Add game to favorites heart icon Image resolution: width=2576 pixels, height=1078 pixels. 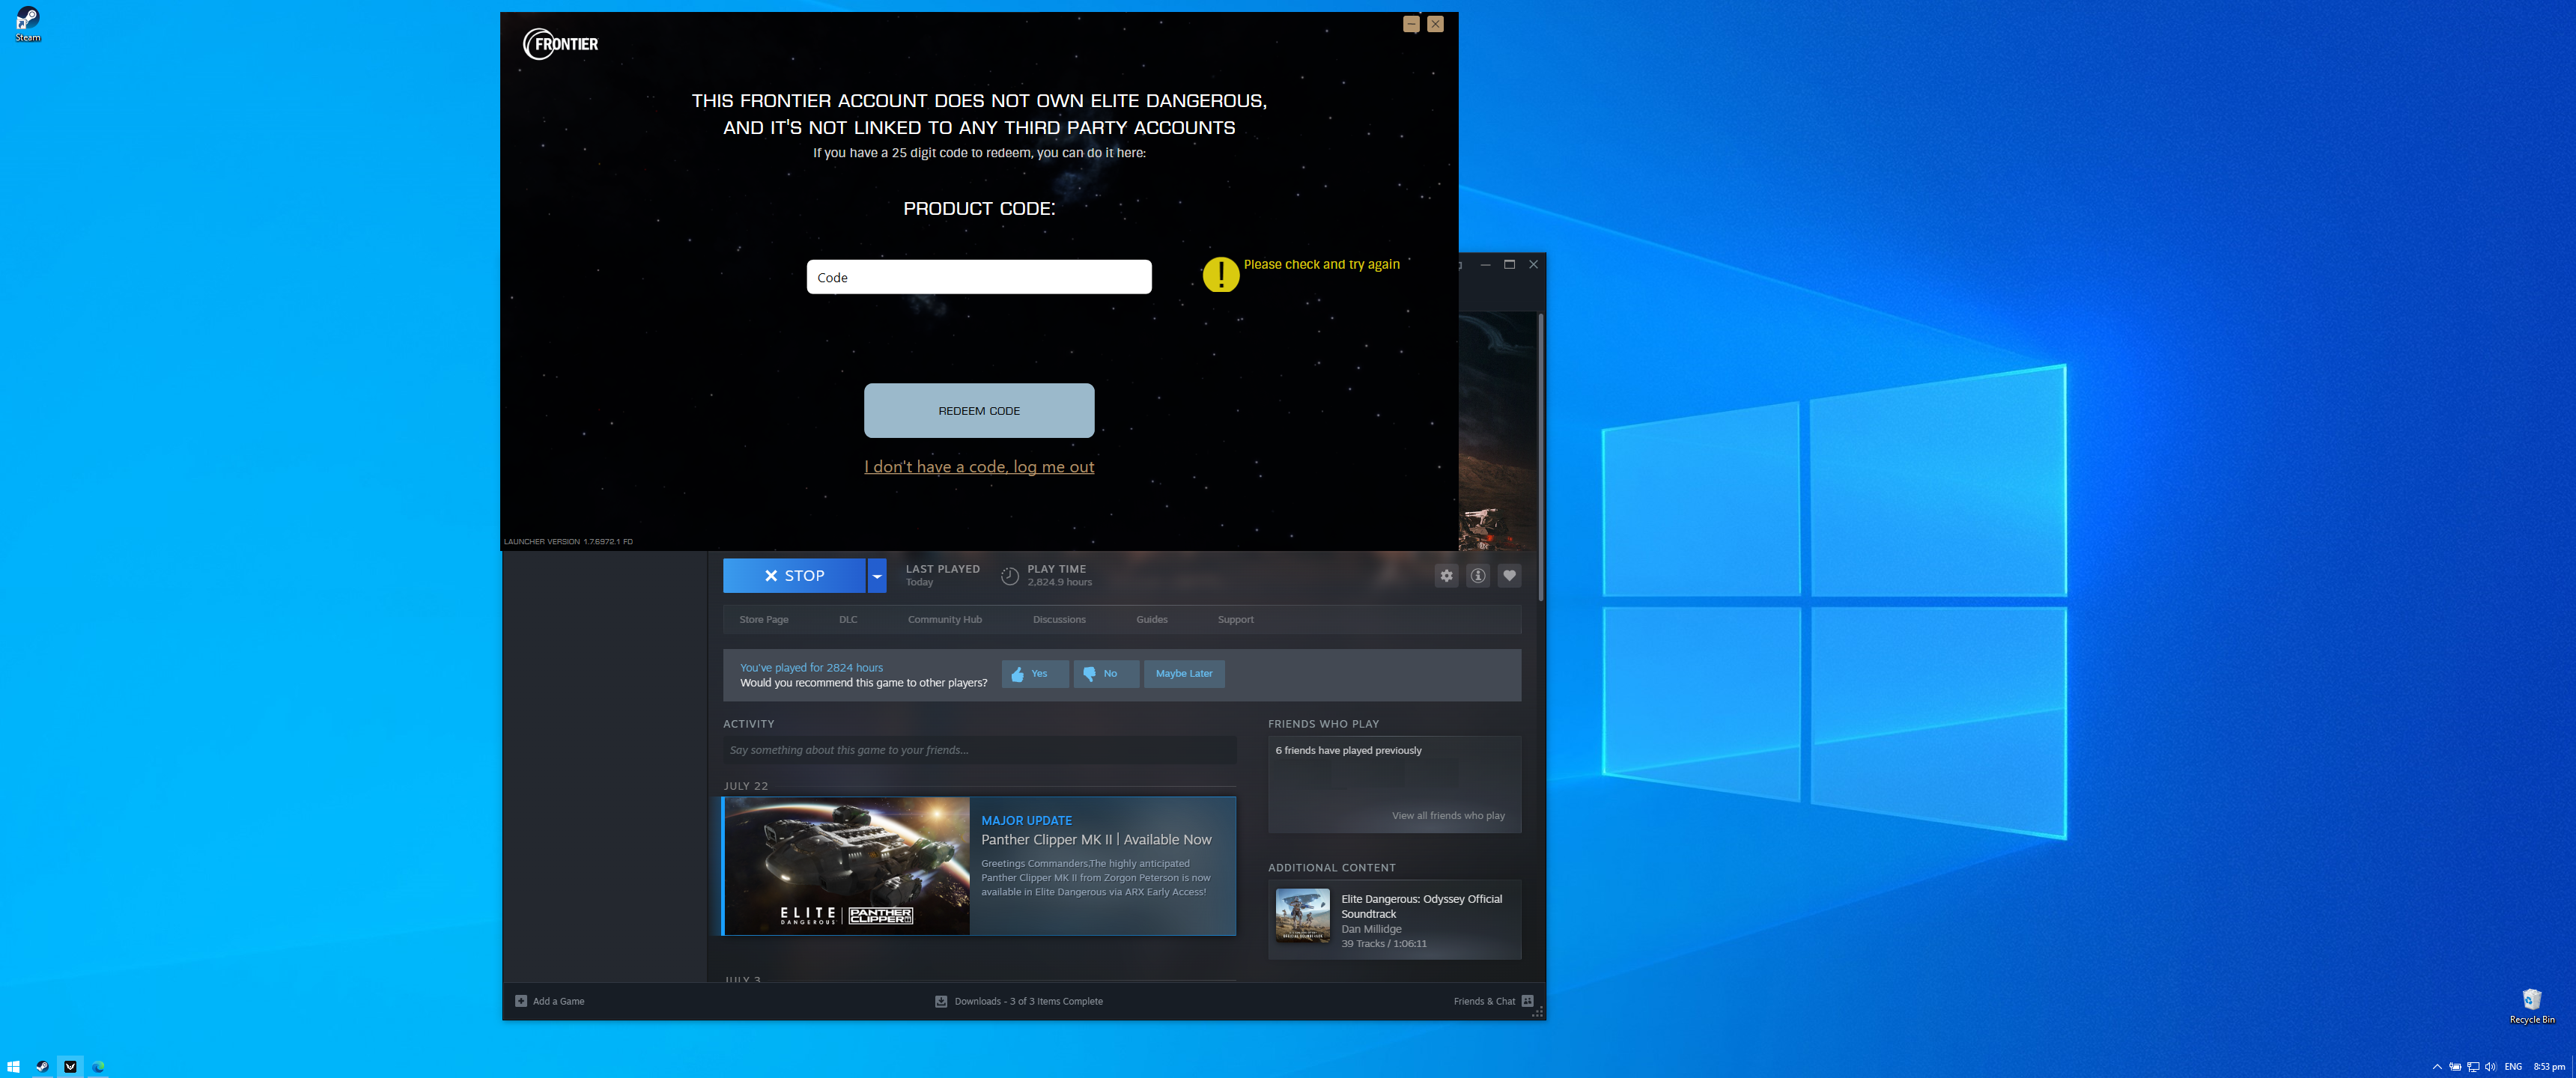tap(1509, 575)
